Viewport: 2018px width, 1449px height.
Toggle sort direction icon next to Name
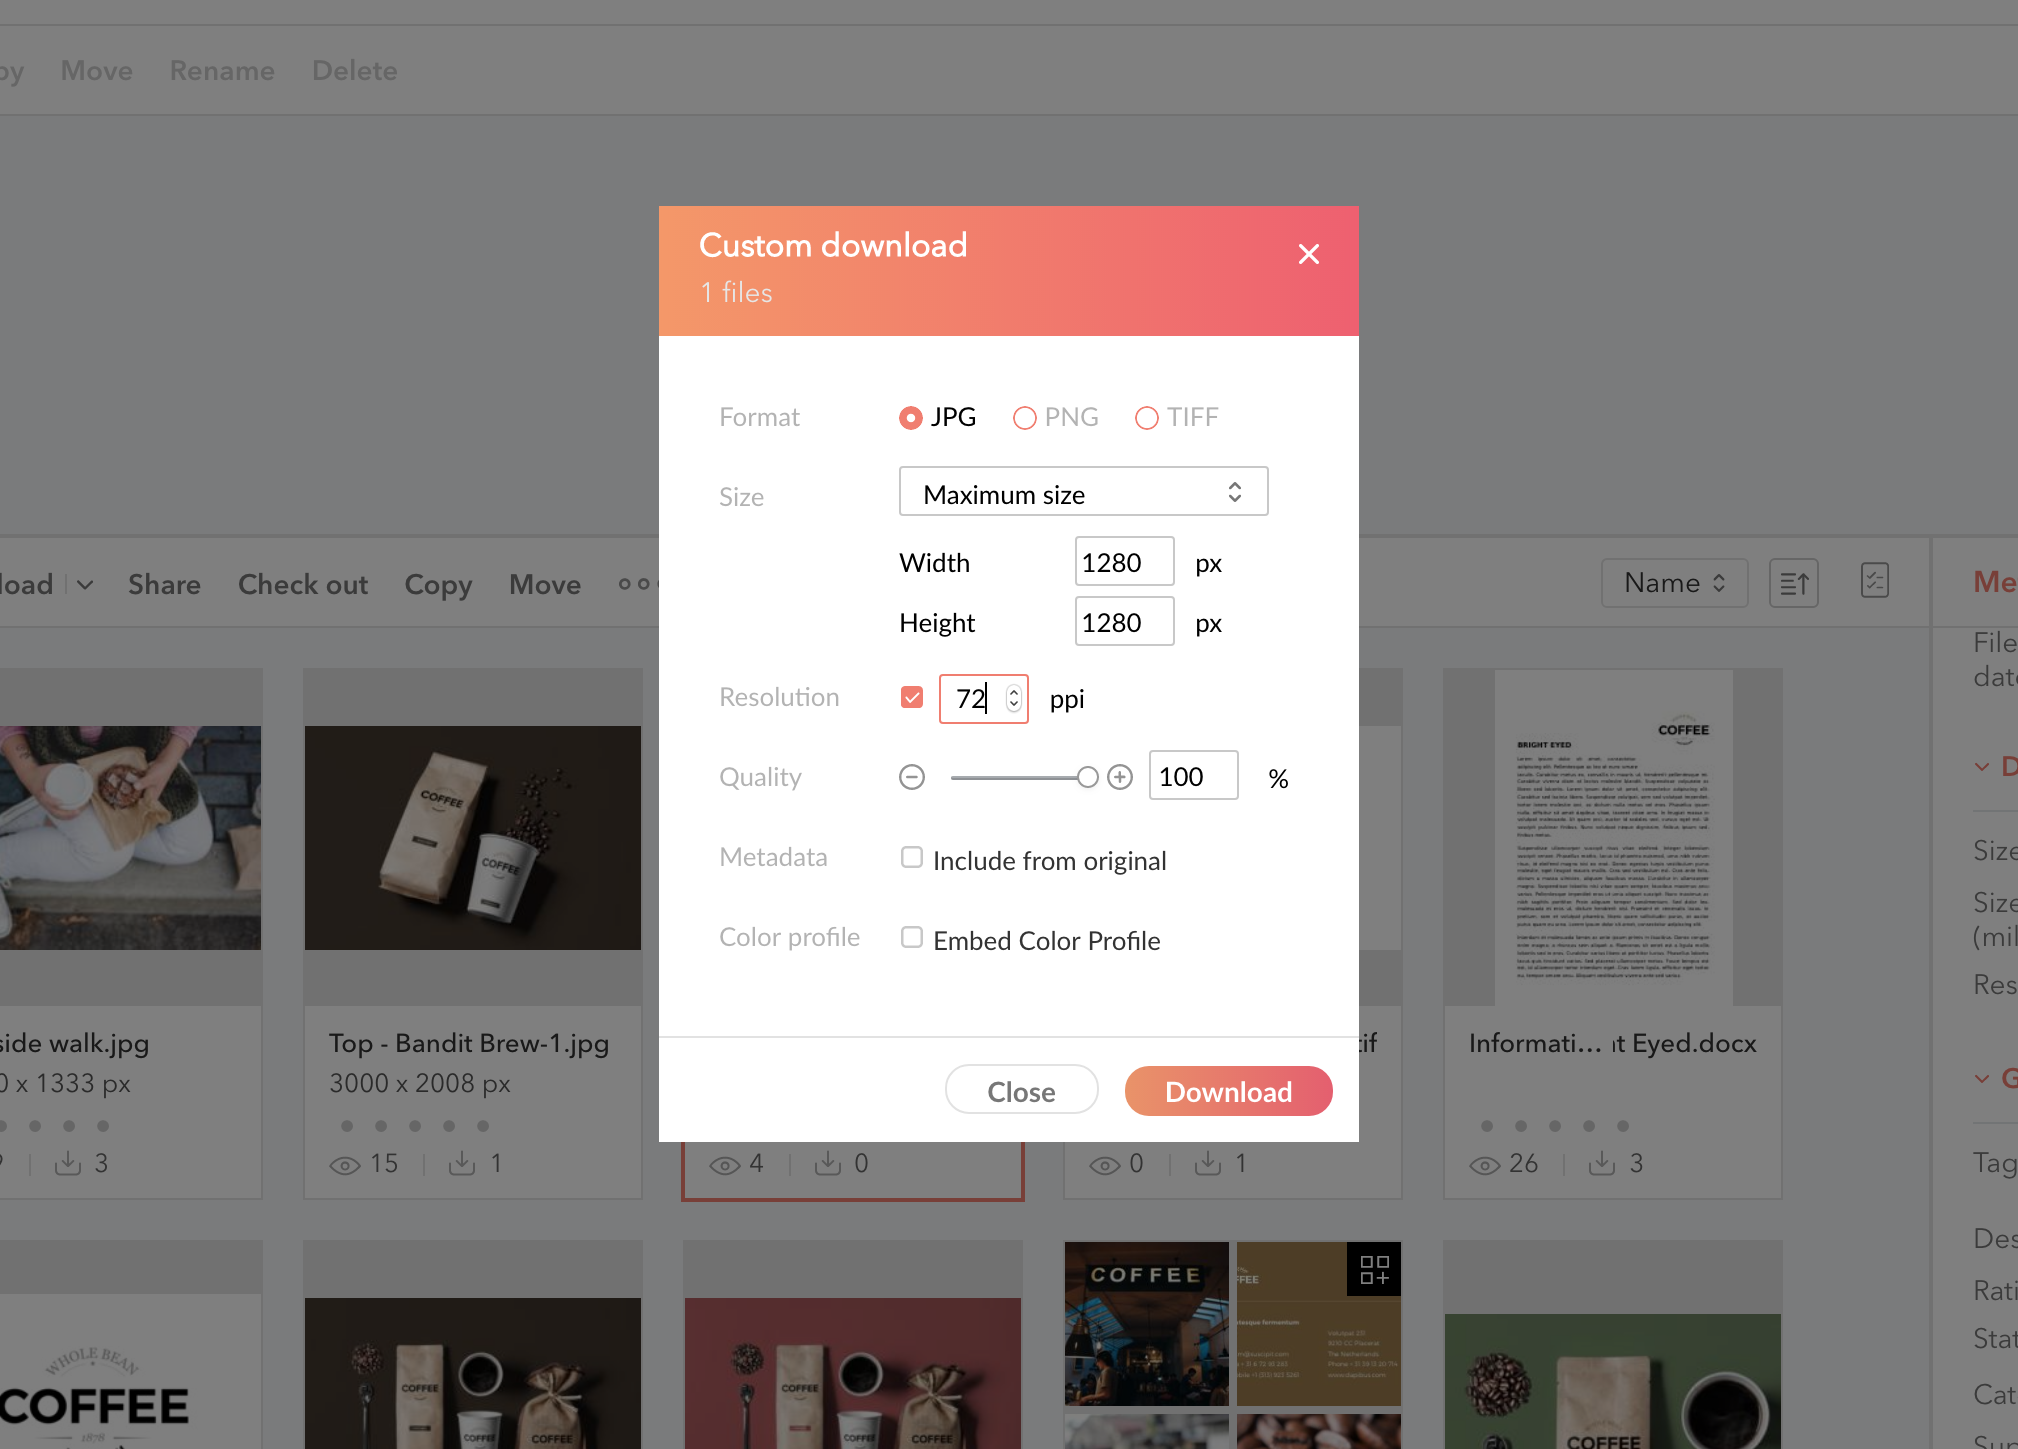coord(1793,583)
